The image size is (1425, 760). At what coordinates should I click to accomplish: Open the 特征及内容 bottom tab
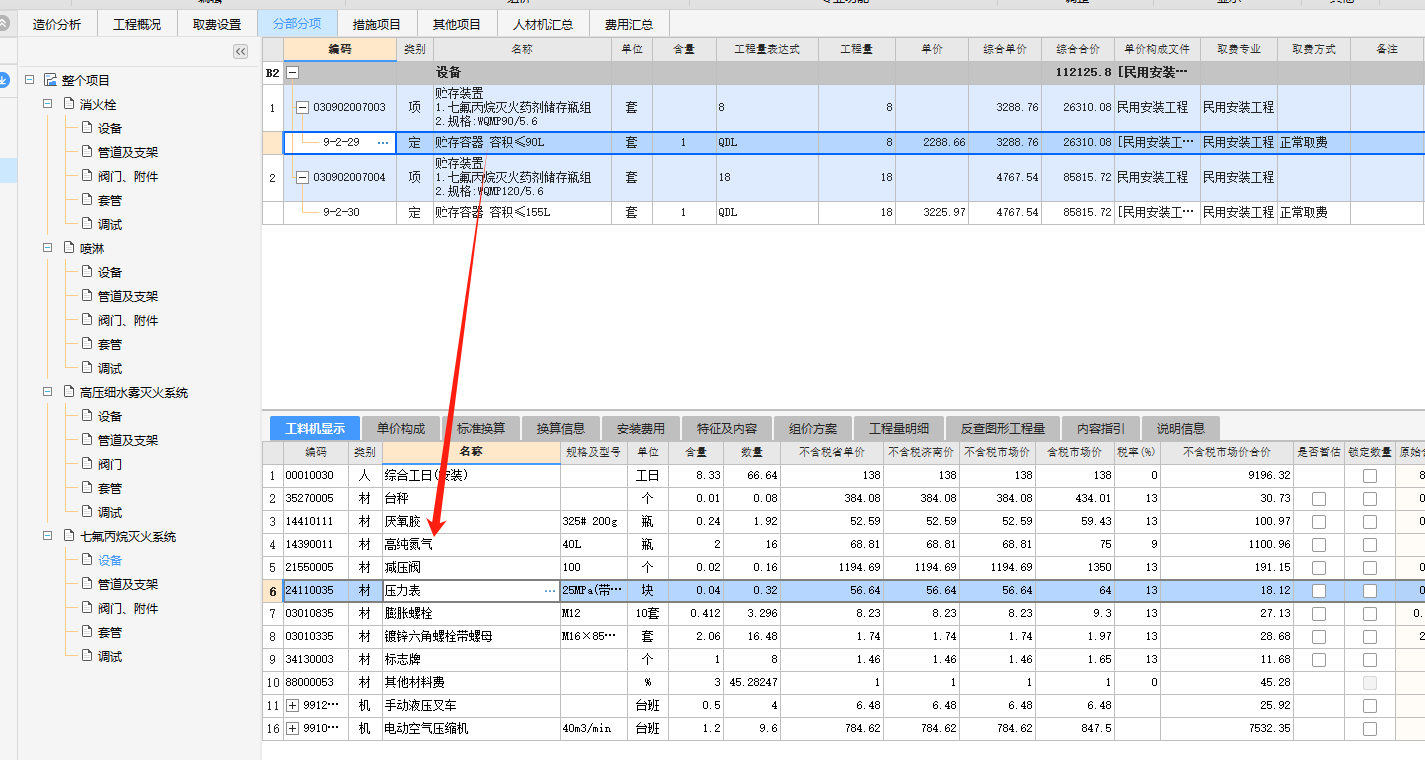coord(727,428)
